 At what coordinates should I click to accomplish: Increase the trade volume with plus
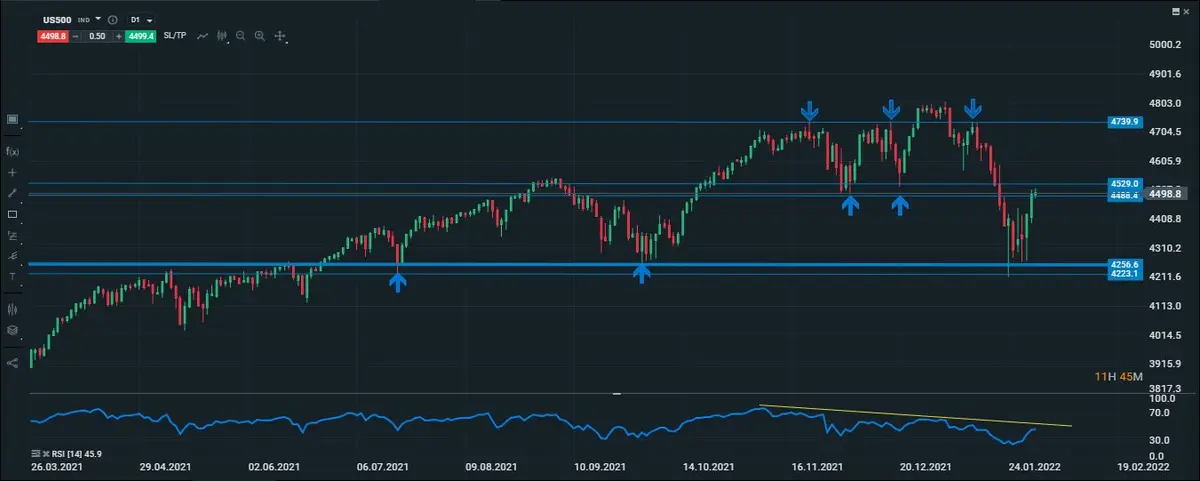tap(118, 36)
